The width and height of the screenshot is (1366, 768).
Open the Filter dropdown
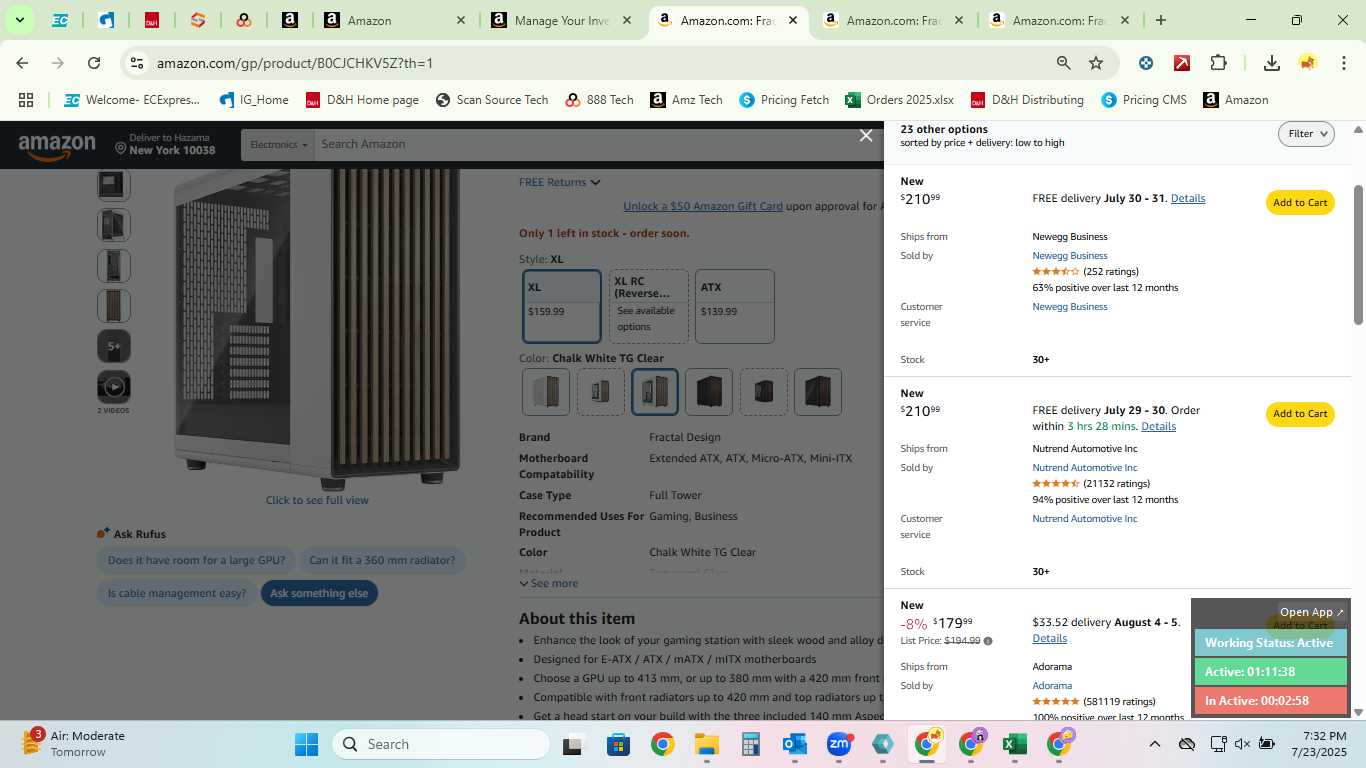[1306, 134]
